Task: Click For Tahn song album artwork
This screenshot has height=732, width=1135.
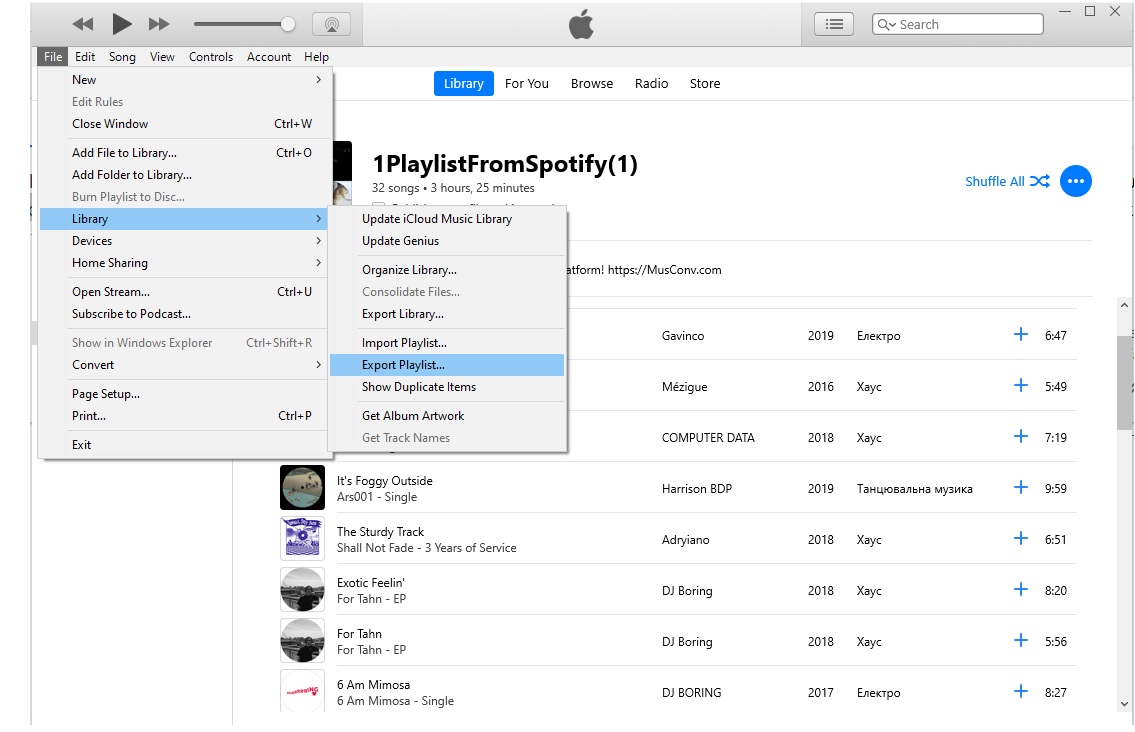Action: [303, 641]
